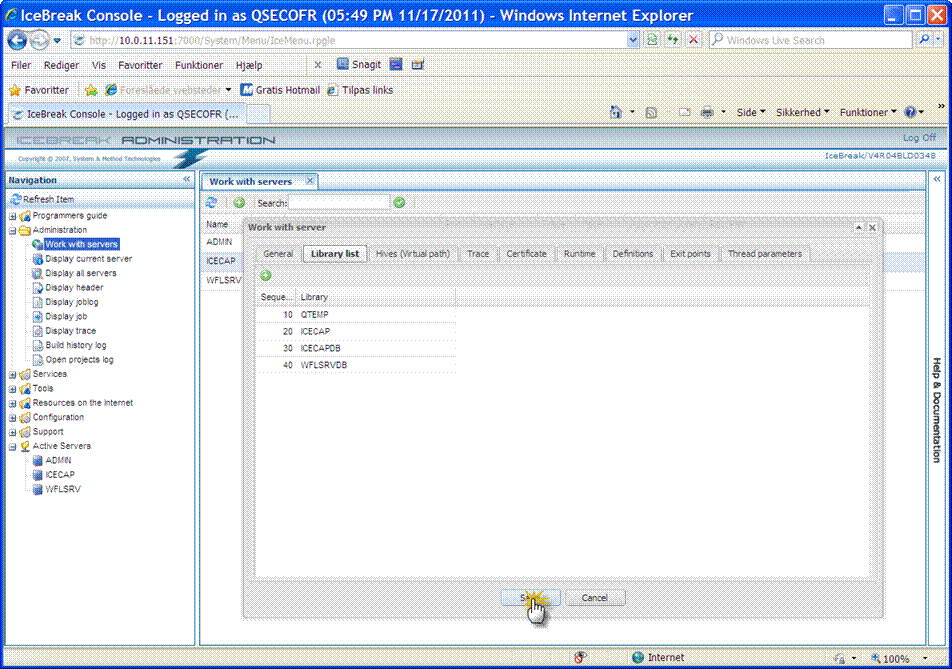
Task: Switch to the Thread parameters tab
Action: (x=765, y=254)
